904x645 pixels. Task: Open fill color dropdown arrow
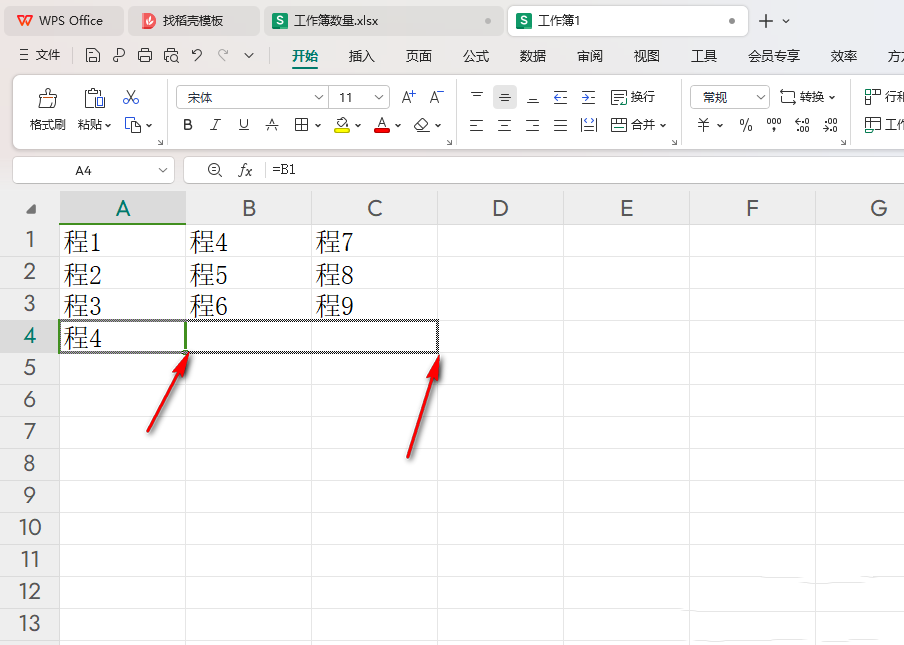point(358,125)
